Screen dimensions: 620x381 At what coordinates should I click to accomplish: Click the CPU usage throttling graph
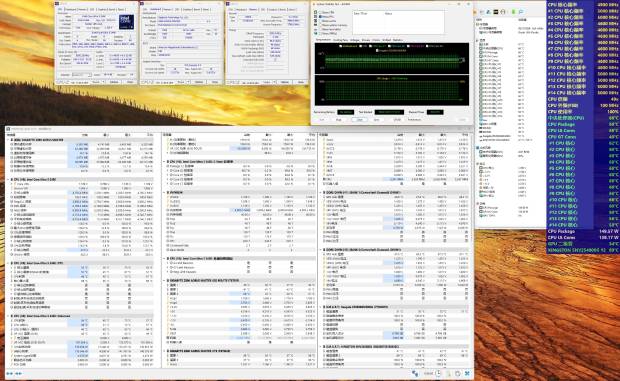tap(392, 91)
